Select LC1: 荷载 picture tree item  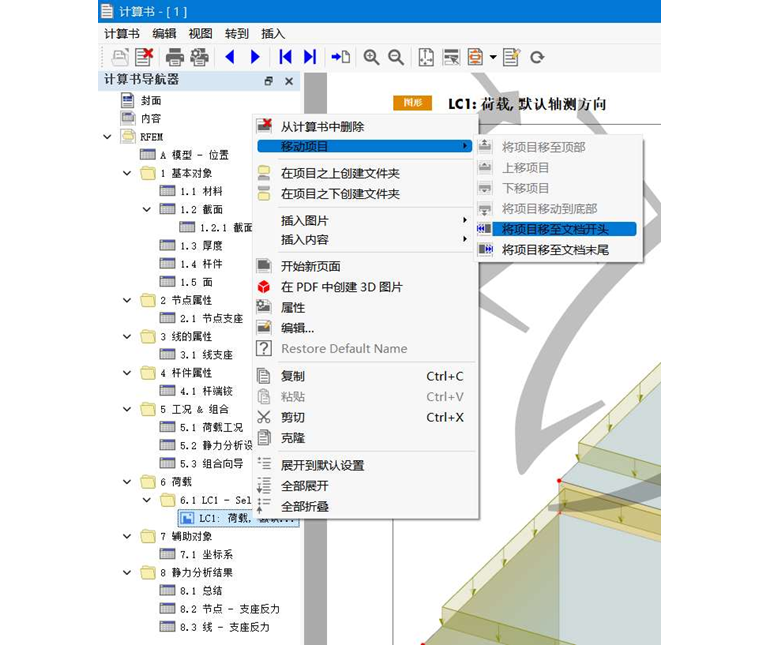click(x=238, y=518)
